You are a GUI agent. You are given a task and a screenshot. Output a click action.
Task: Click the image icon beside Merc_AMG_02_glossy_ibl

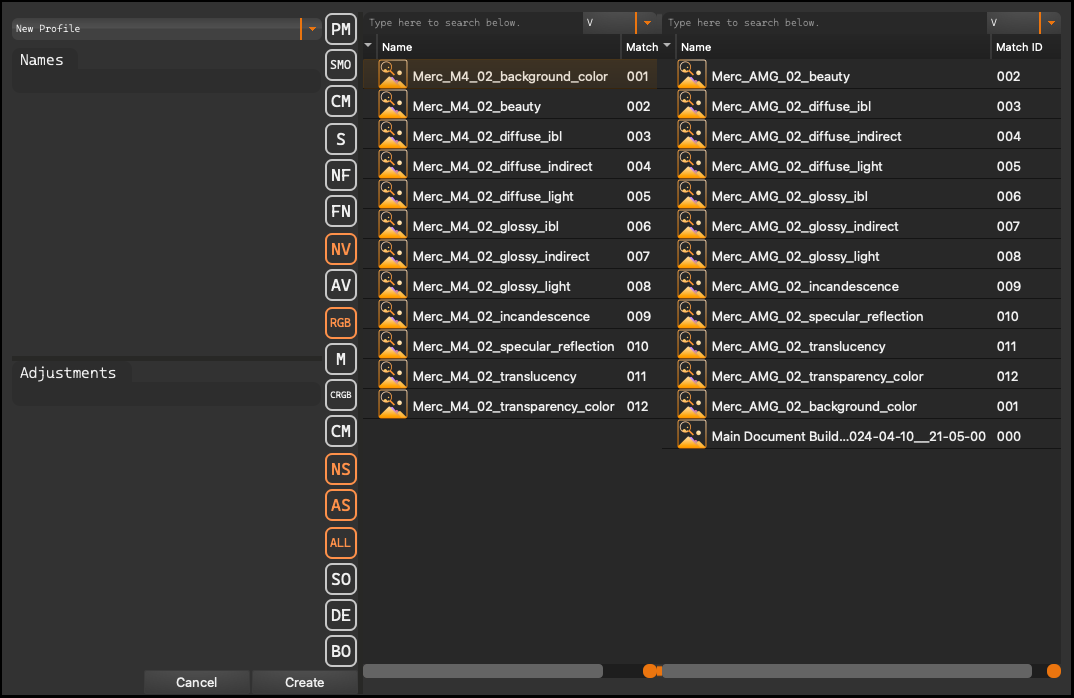pos(692,196)
